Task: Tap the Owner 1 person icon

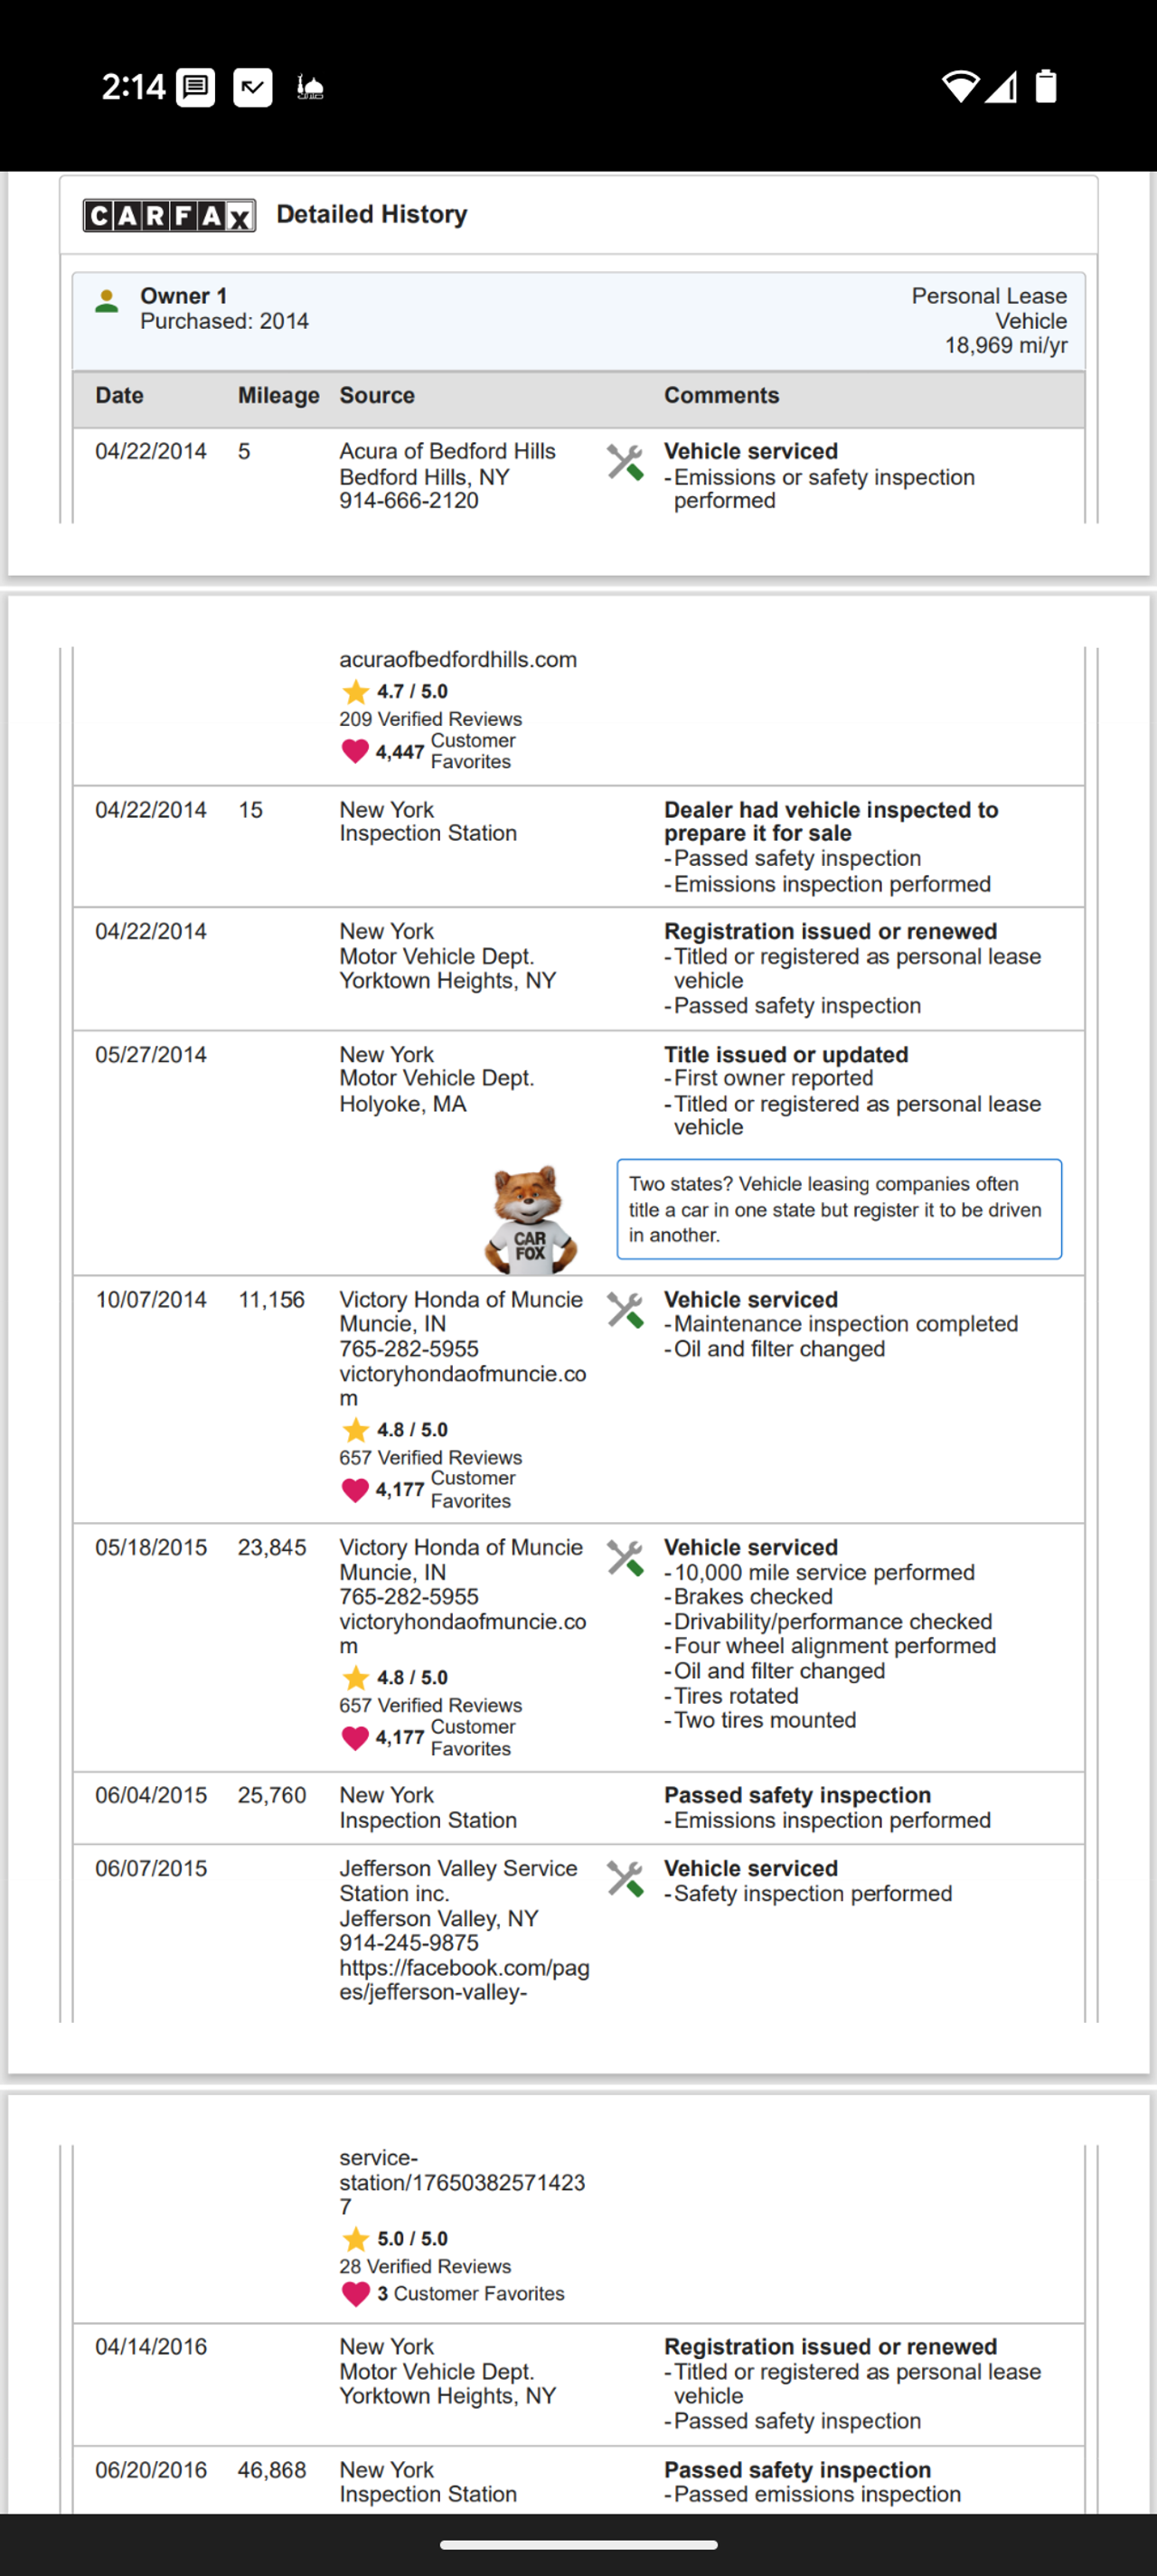Action: coord(107,301)
